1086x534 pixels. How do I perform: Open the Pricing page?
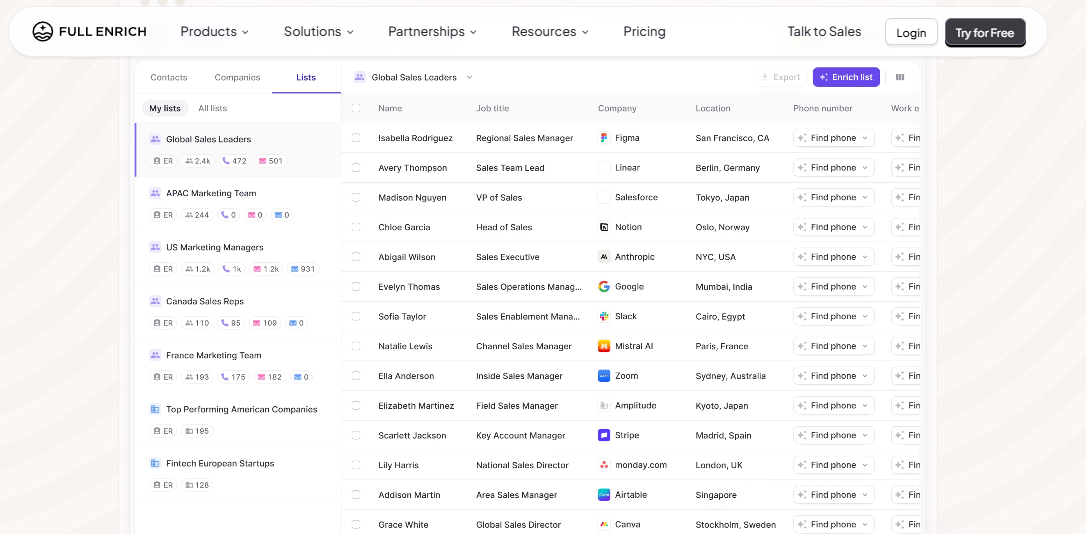(x=644, y=31)
